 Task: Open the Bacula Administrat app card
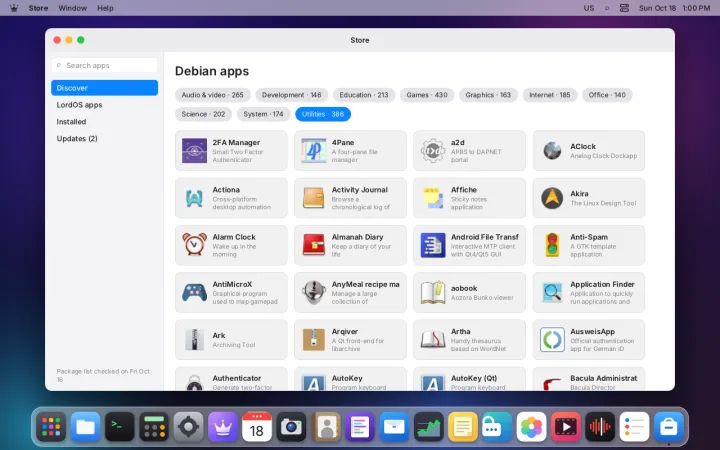click(x=589, y=379)
